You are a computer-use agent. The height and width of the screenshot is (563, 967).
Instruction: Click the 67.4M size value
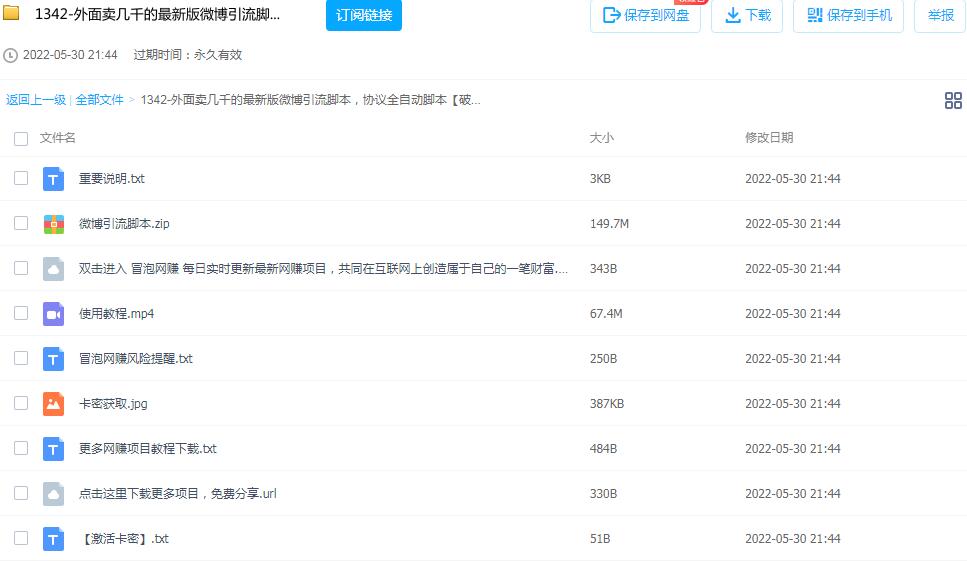[606, 314]
